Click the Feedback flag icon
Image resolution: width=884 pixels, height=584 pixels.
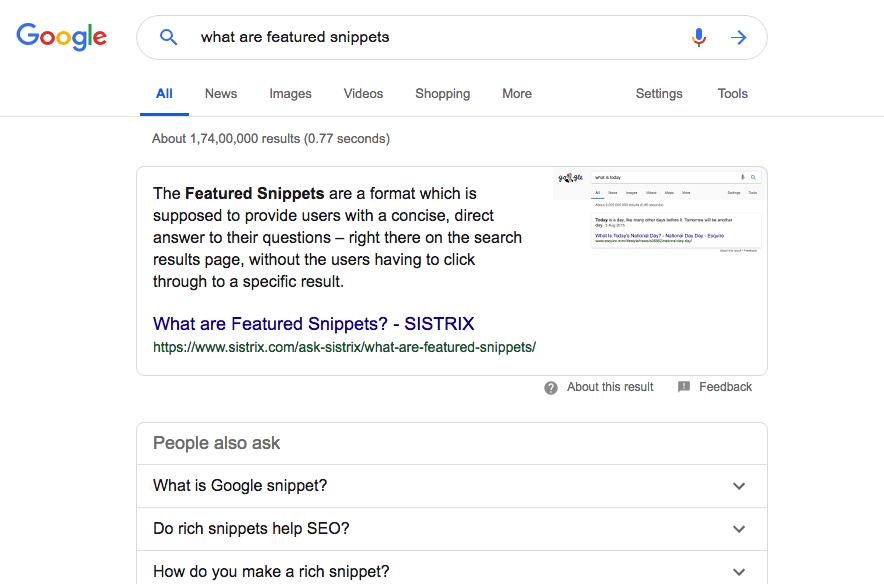click(684, 387)
